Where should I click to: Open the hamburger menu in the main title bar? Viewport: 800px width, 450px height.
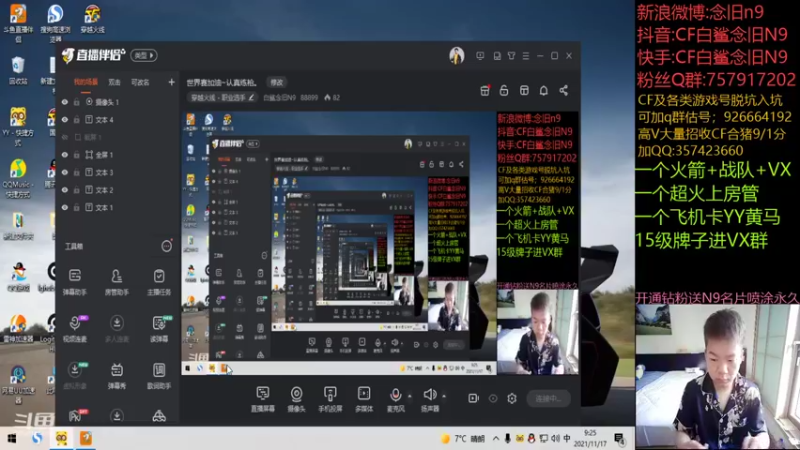point(526,56)
